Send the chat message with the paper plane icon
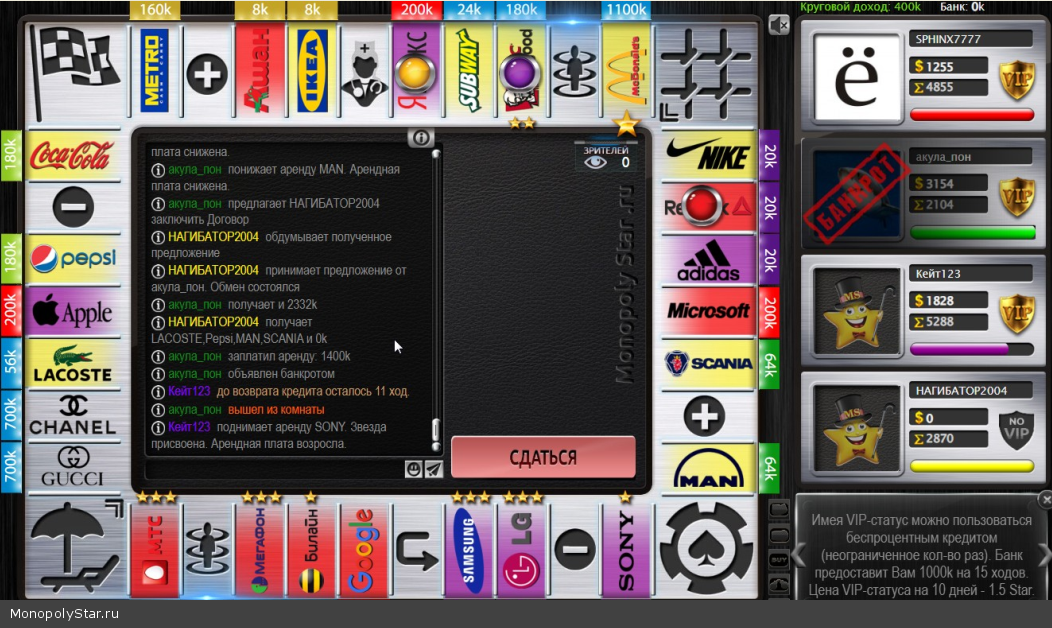The image size is (1052, 628). tap(433, 469)
